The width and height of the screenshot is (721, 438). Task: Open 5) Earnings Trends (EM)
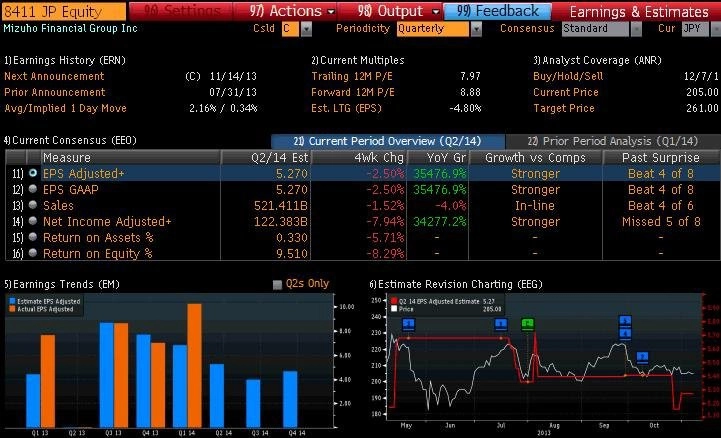click(62, 284)
